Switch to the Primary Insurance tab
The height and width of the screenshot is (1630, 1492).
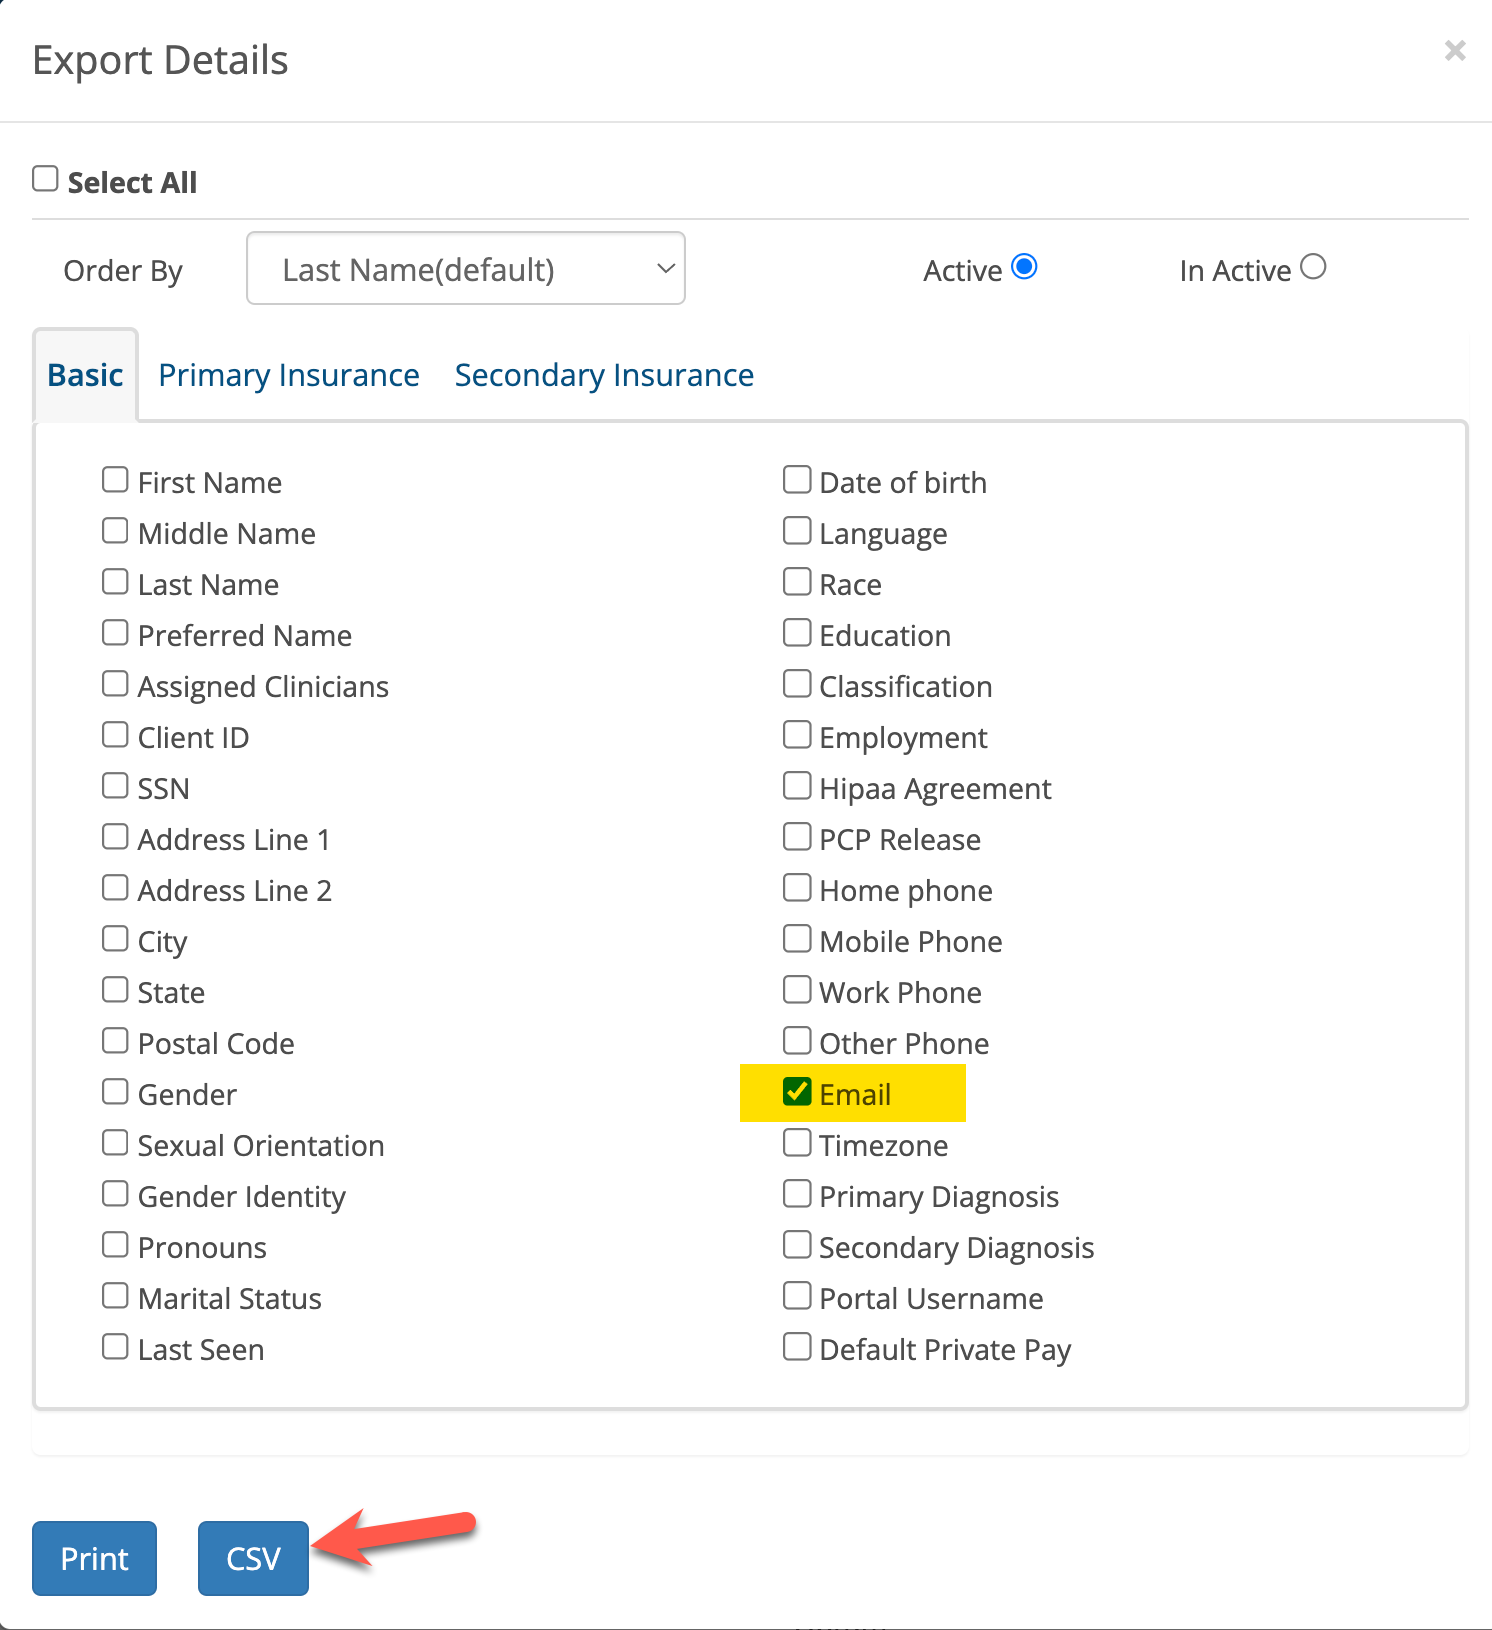point(288,374)
